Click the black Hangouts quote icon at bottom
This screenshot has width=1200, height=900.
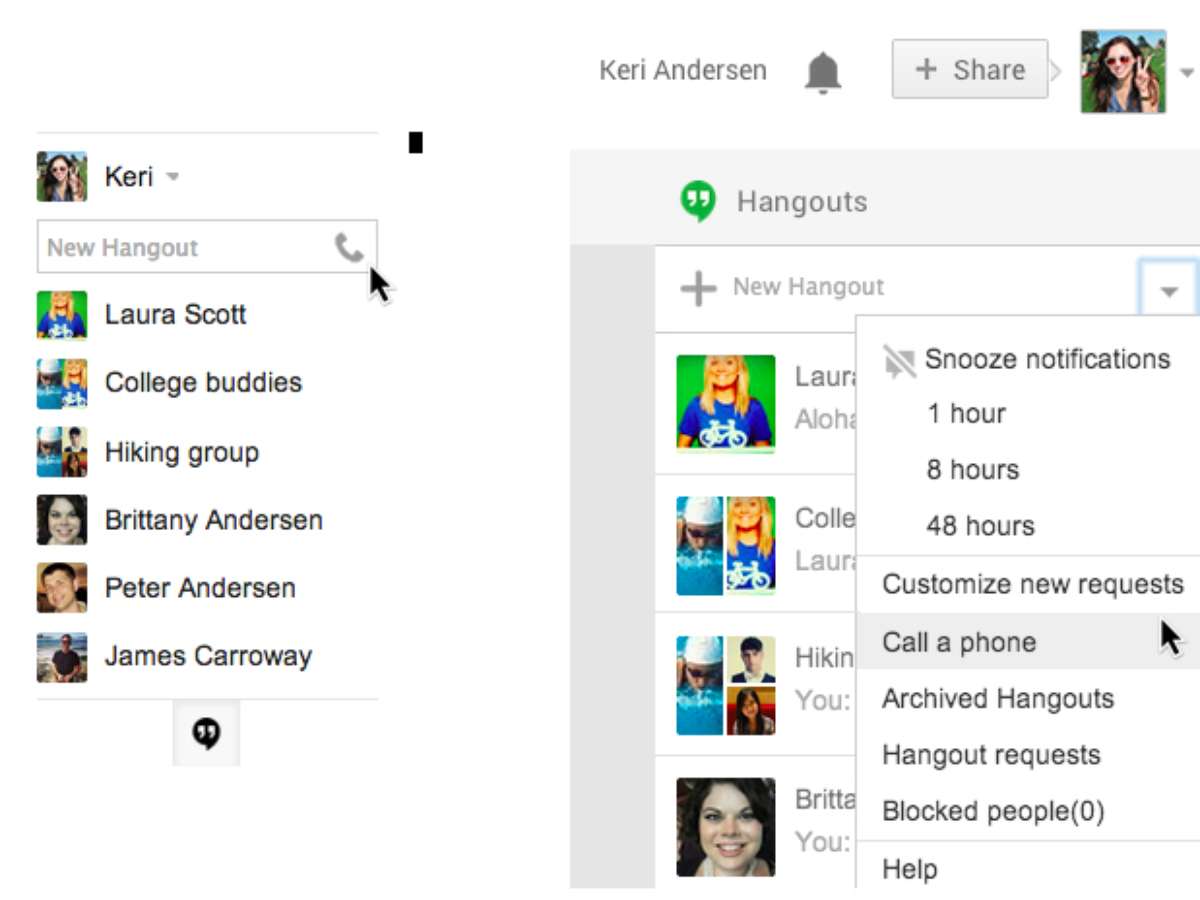[206, 733]
